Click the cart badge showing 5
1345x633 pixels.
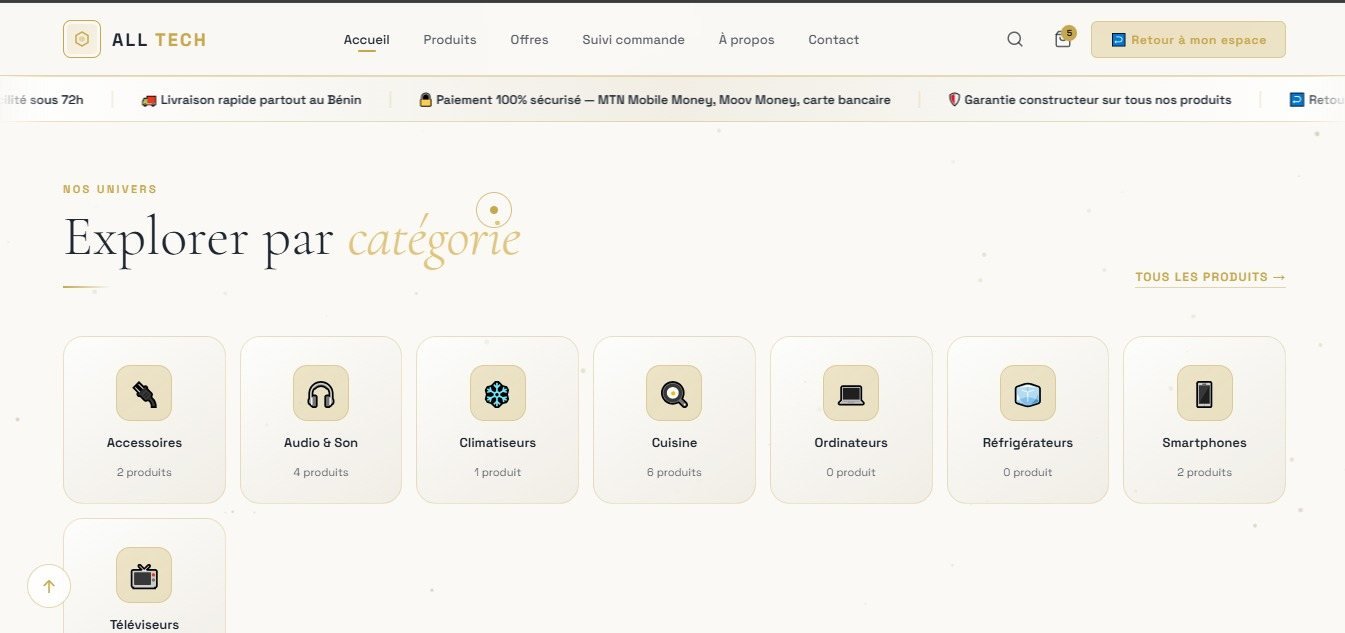[x=1069, y=33]
